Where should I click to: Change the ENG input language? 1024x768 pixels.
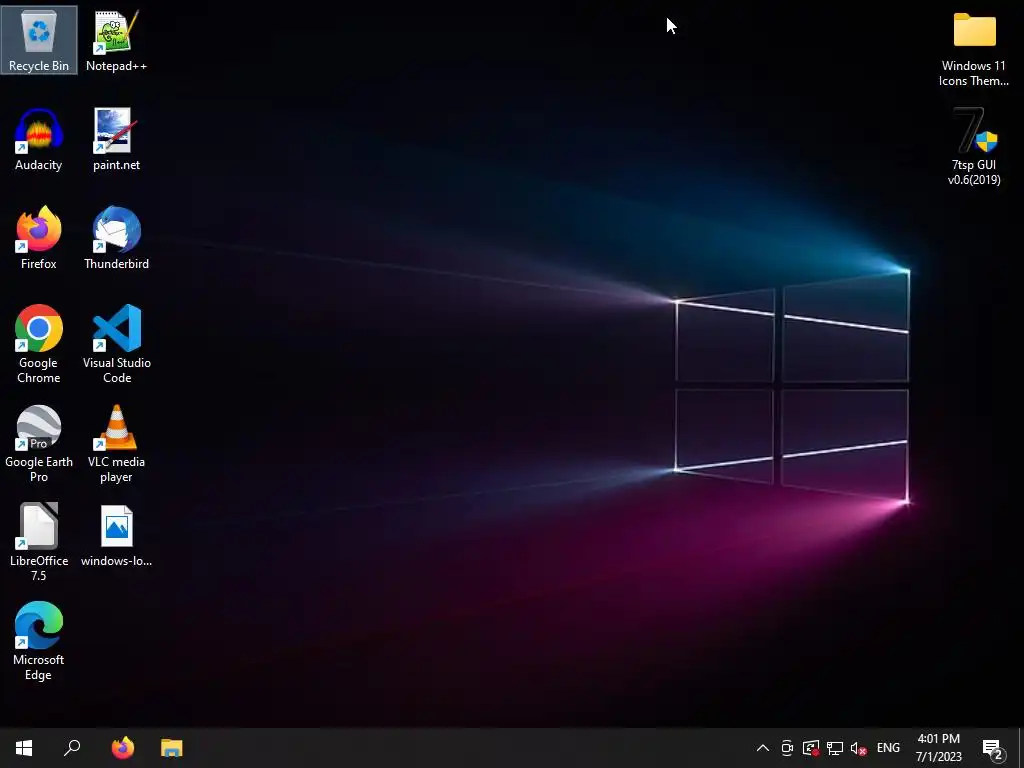(888, 748)
